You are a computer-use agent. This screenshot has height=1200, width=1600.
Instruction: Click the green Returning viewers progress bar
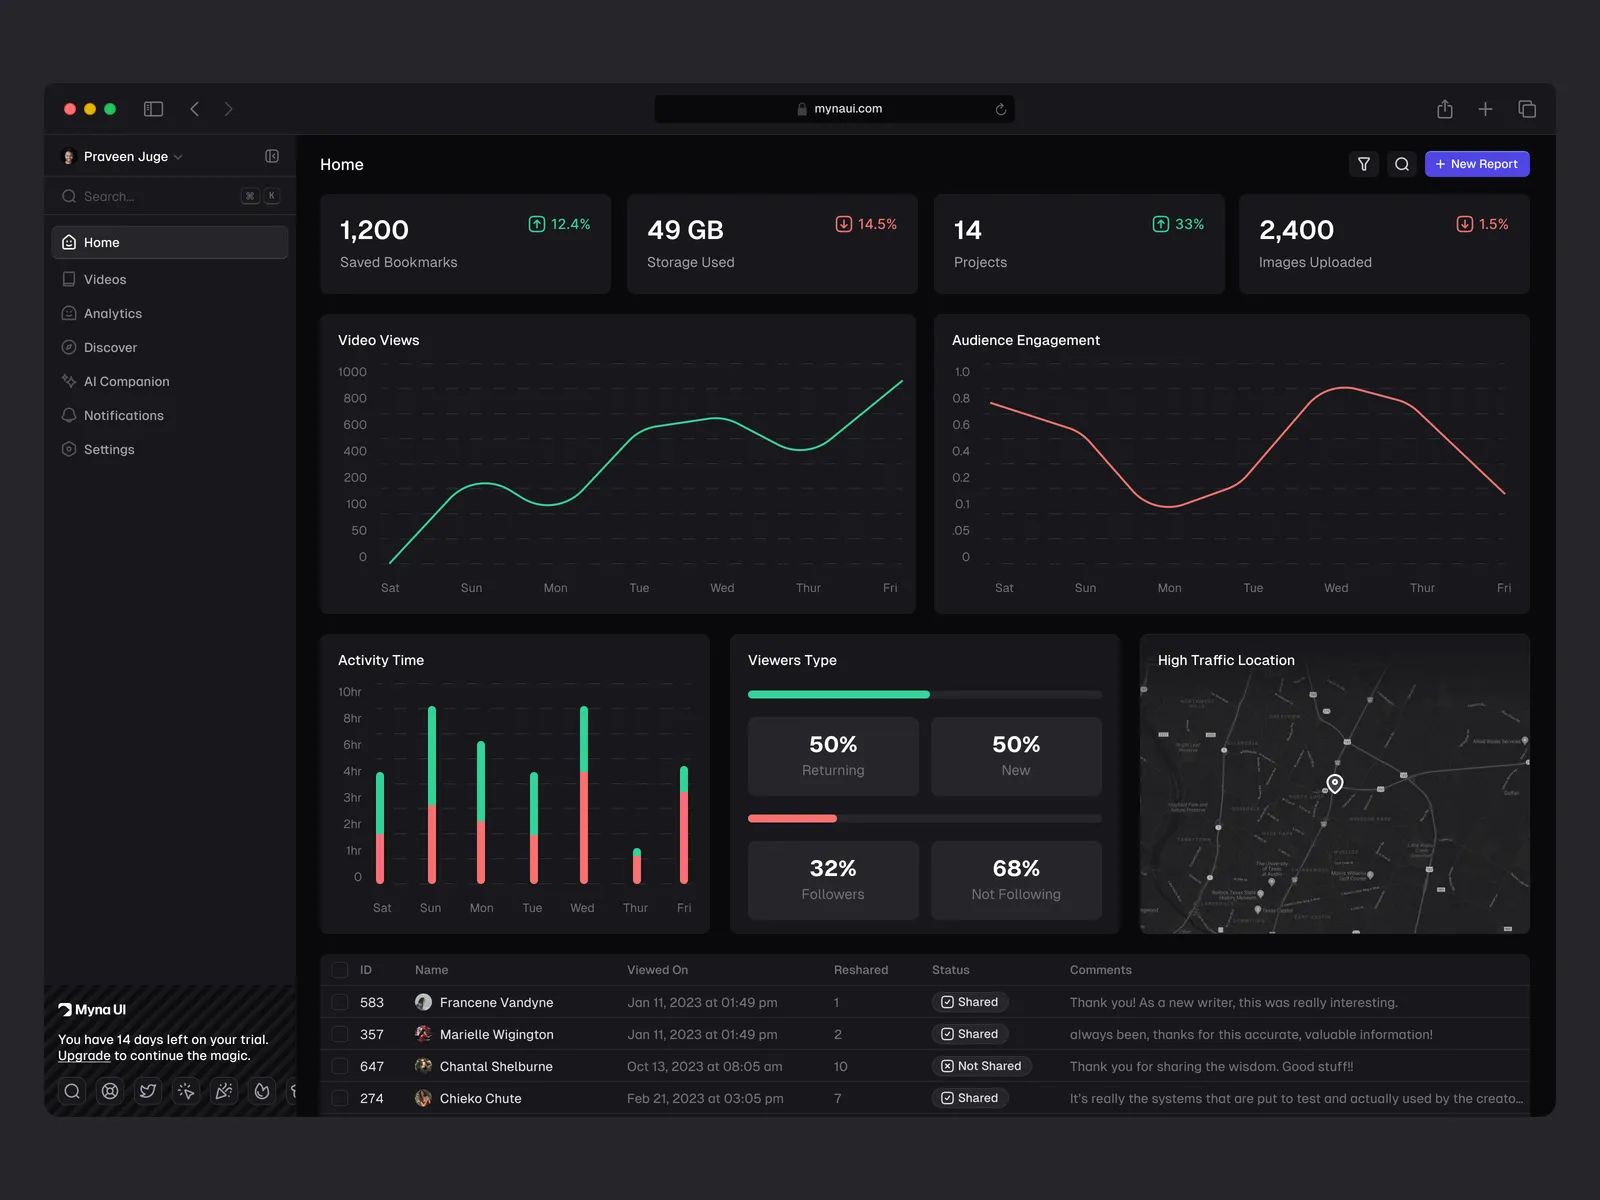pyautogui.click(x=838, y=694)
